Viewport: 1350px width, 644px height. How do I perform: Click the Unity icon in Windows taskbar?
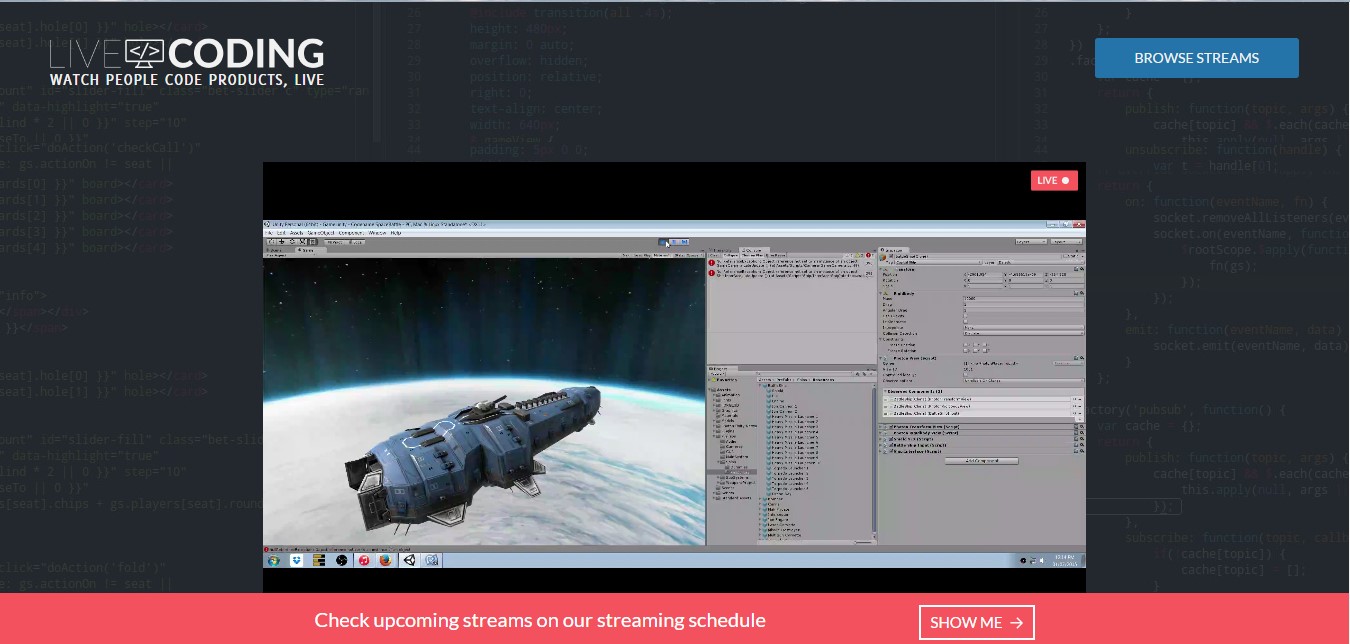[x=409, y=560]
